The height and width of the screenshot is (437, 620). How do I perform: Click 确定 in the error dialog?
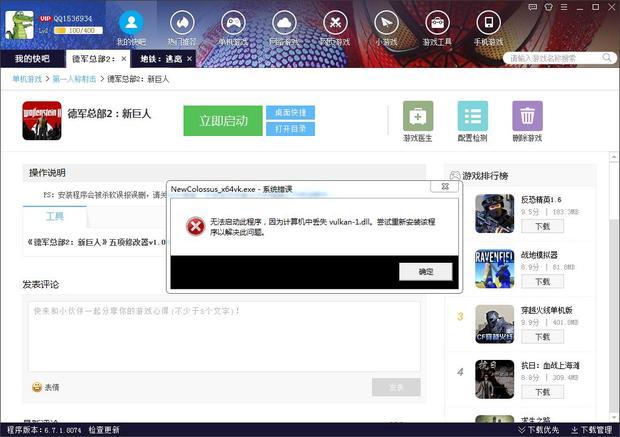point(425,271)
